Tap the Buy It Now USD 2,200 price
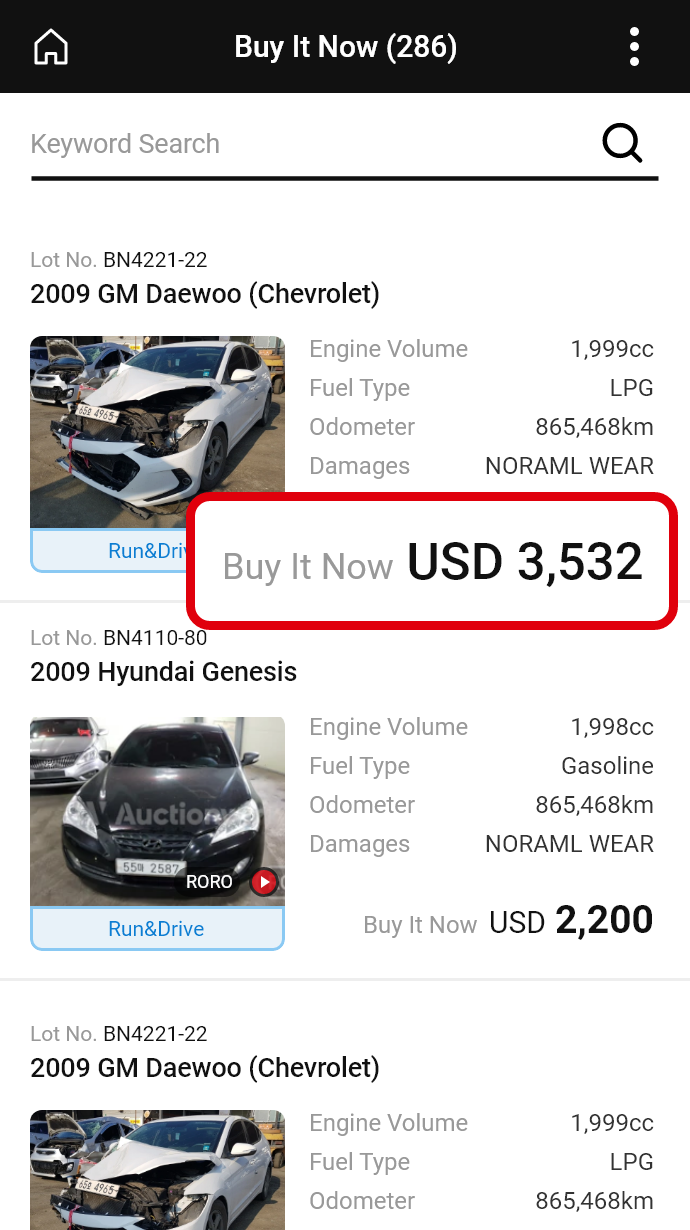690x1230 pixels. pos(509,921)
